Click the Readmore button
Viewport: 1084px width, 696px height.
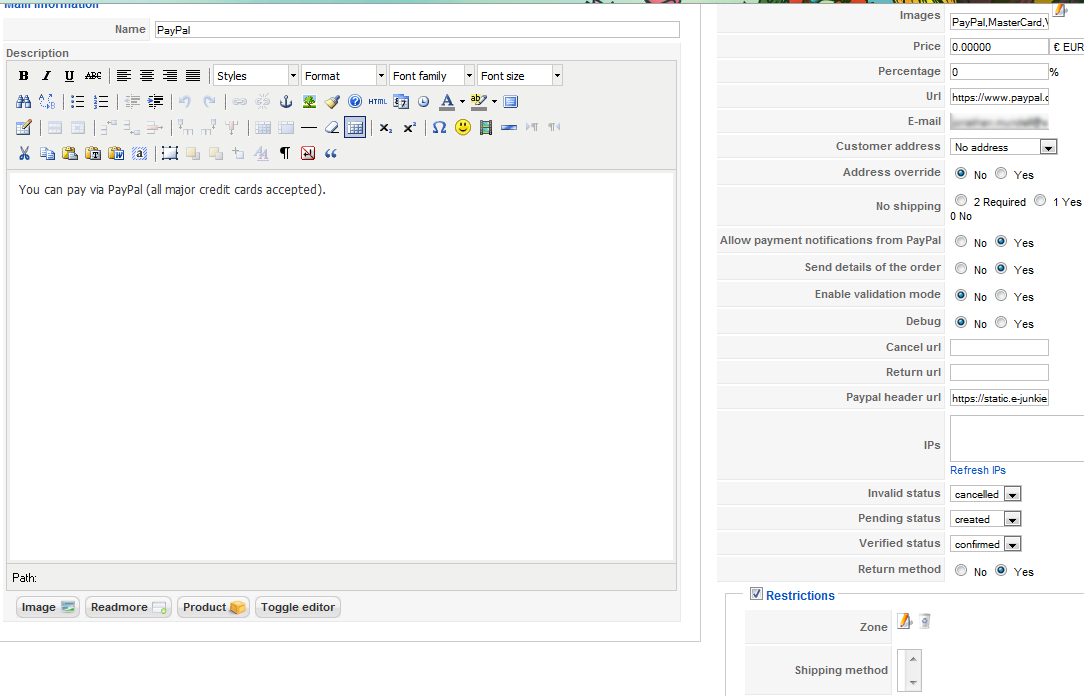coord(128,608)
